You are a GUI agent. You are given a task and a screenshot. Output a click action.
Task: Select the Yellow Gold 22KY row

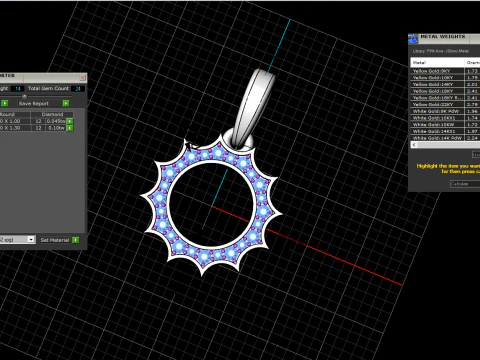click(445, 104)
